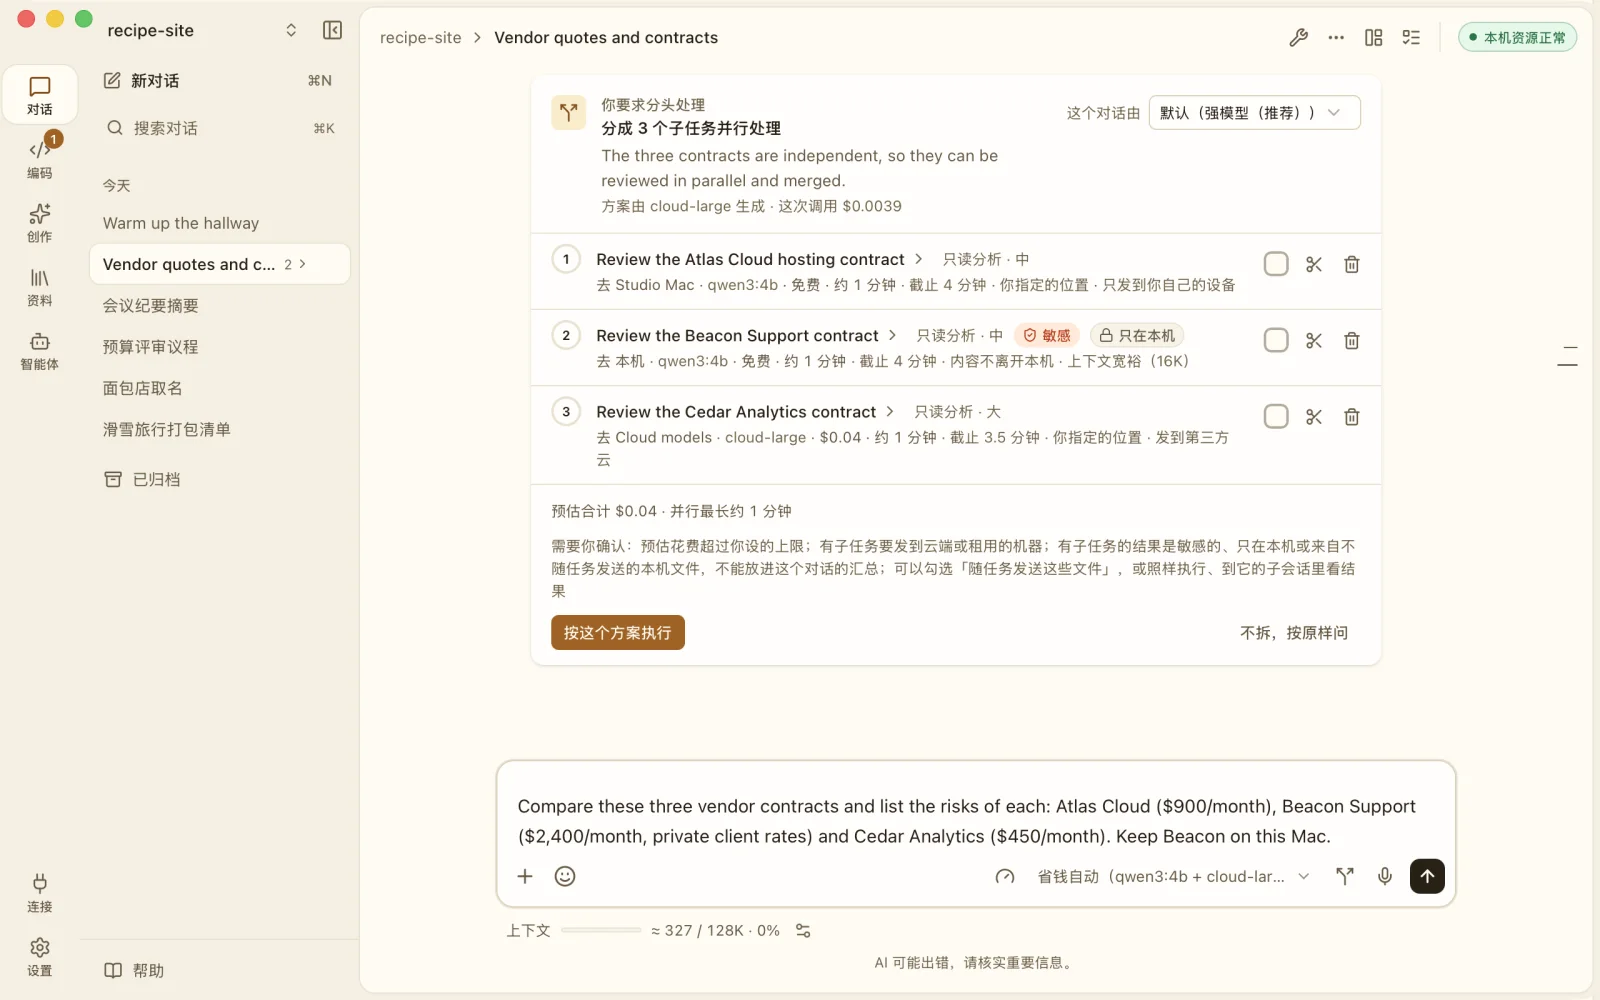1600x1000 pixels.
Task: Click 按这个方案执行 button
Action: (x=618, y=633)
